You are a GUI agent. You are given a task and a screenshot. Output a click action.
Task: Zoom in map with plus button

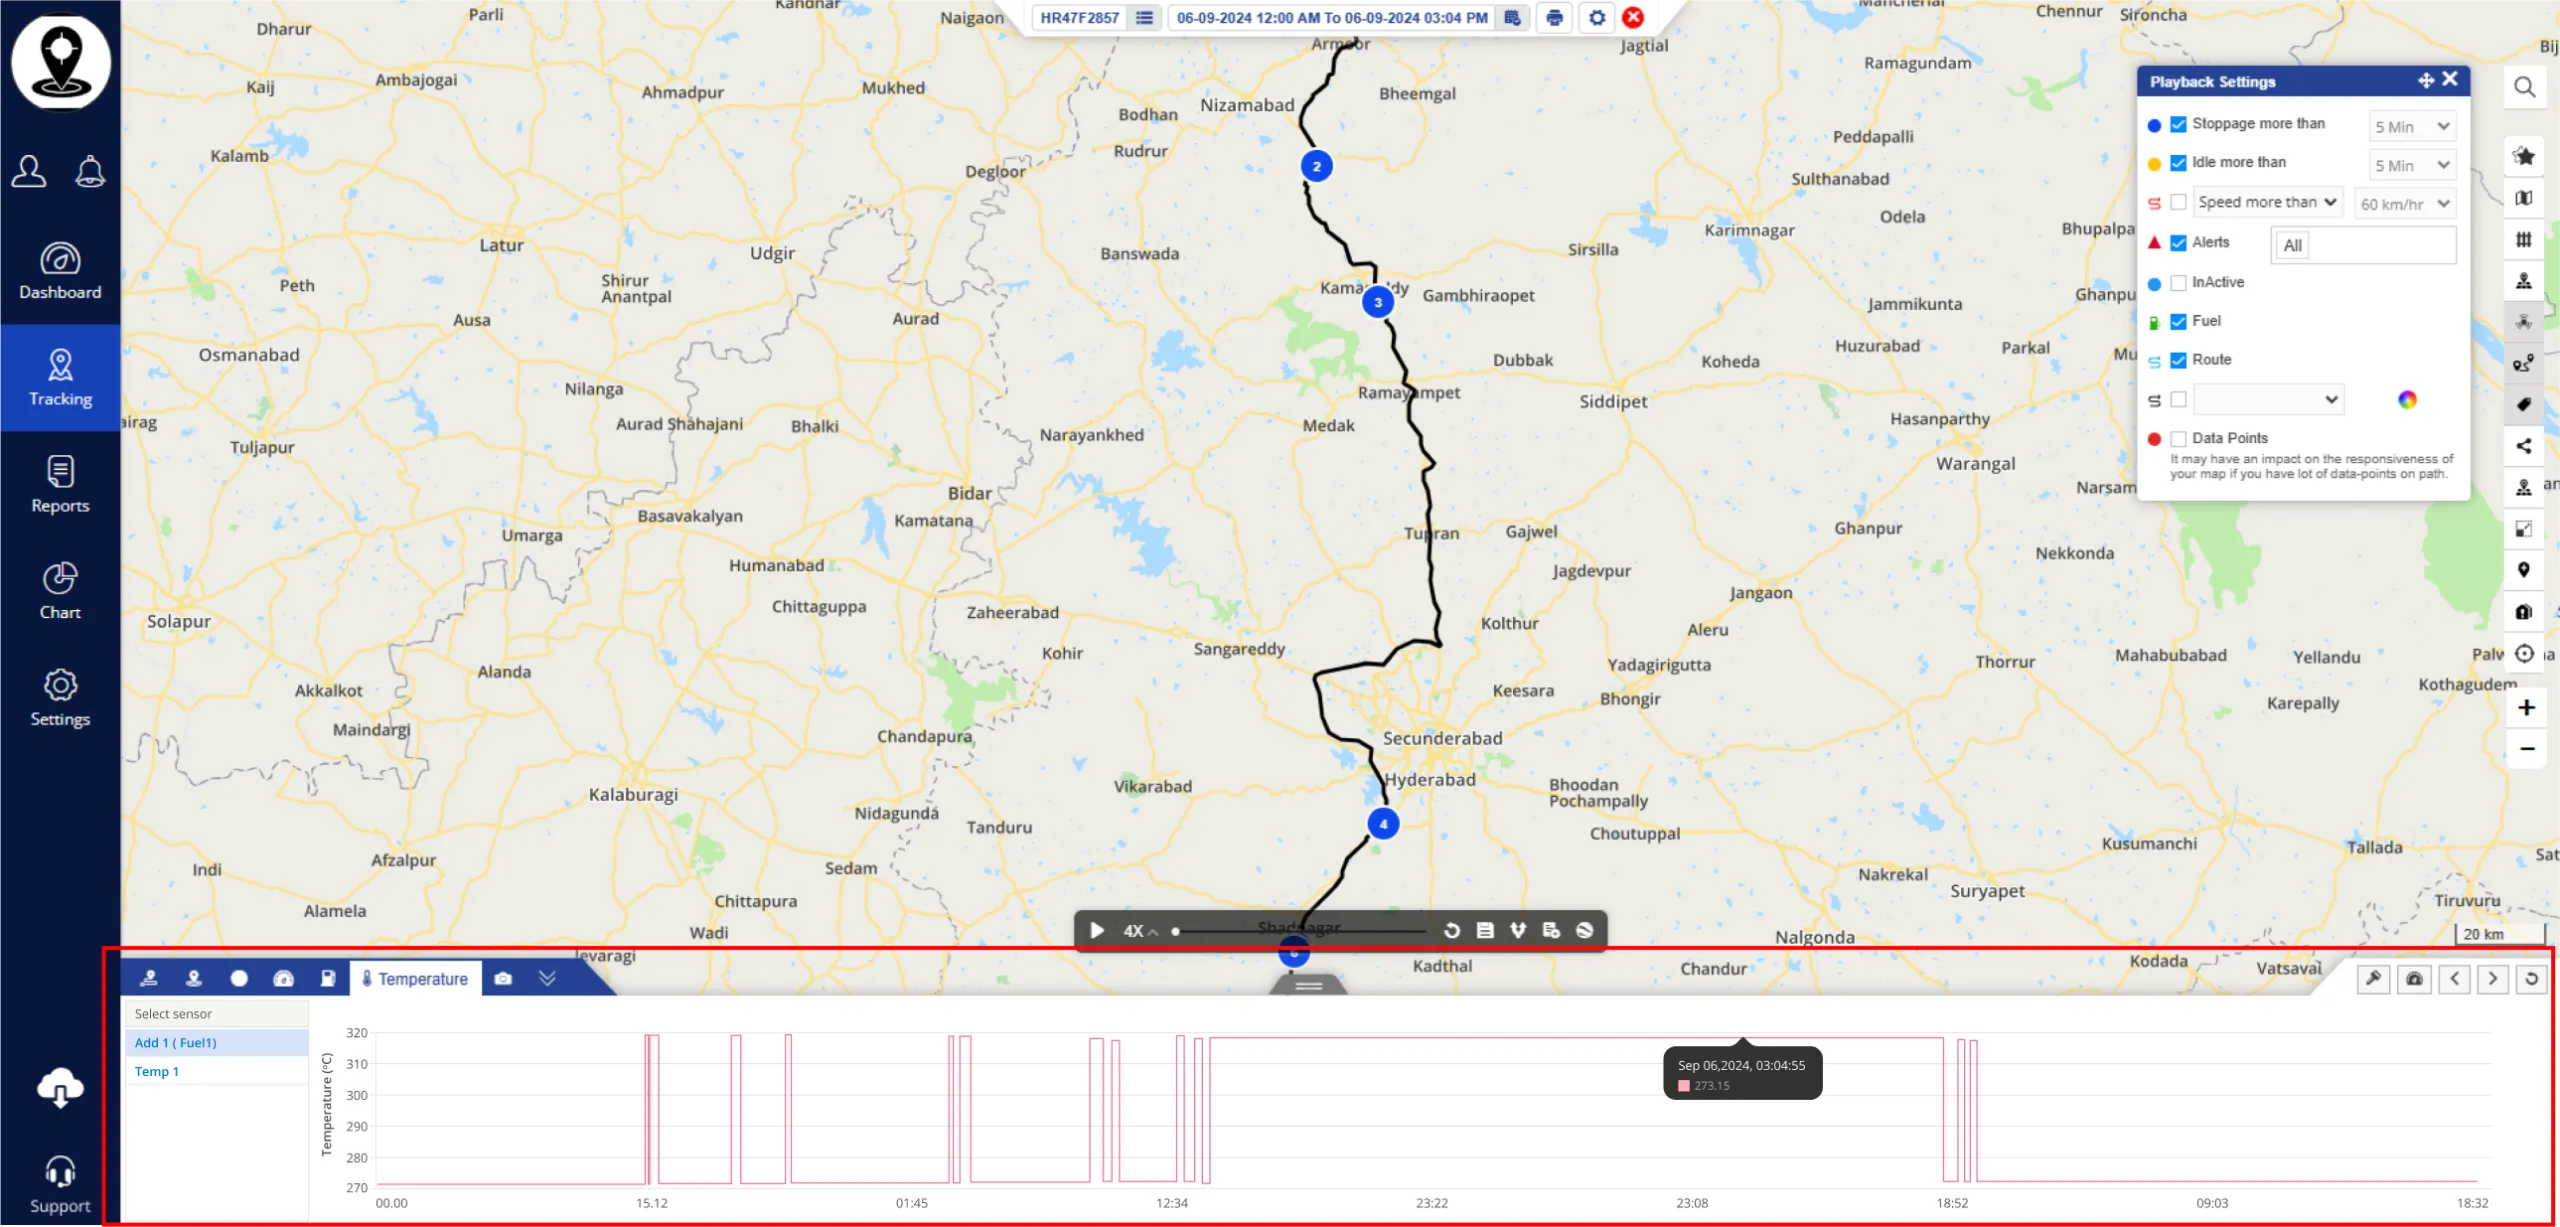pyautogui.click(x=2526, y=707)
